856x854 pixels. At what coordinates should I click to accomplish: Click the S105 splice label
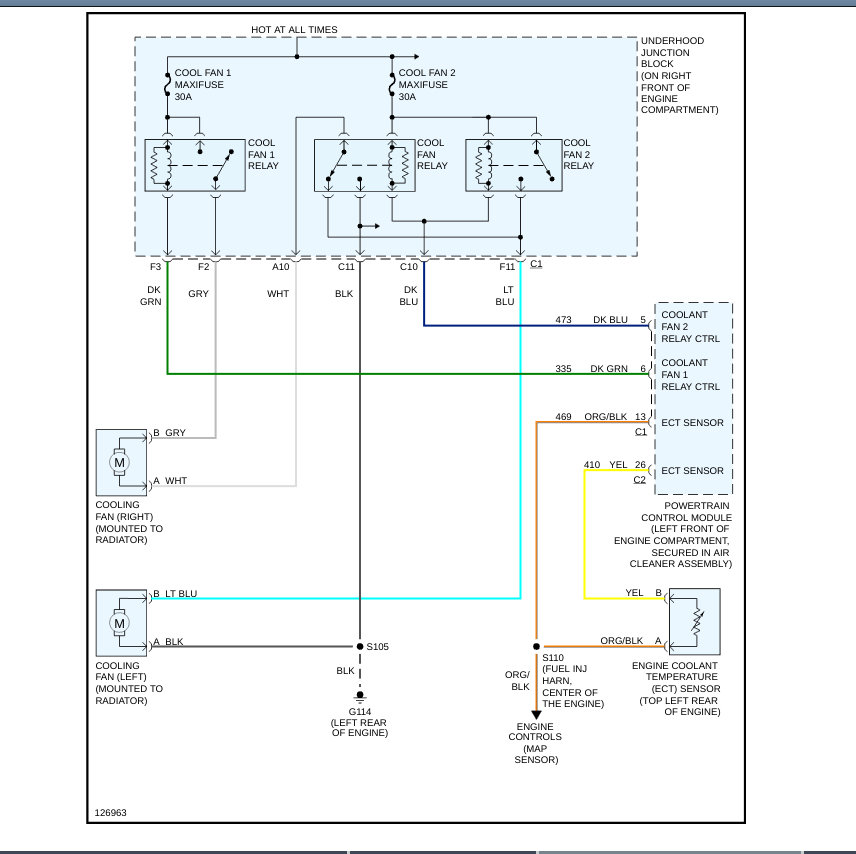coord(378,647)
